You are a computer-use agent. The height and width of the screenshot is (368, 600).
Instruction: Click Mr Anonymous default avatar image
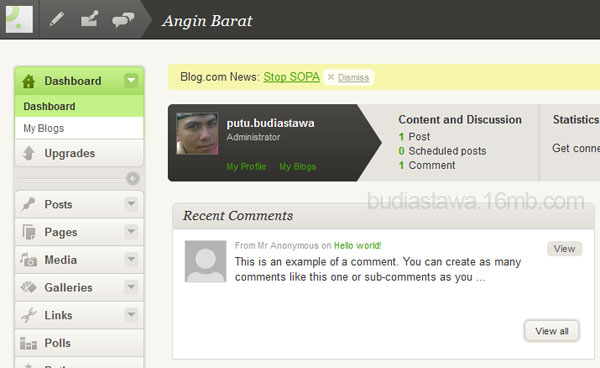pyautogui.click(x=205, y=261)
